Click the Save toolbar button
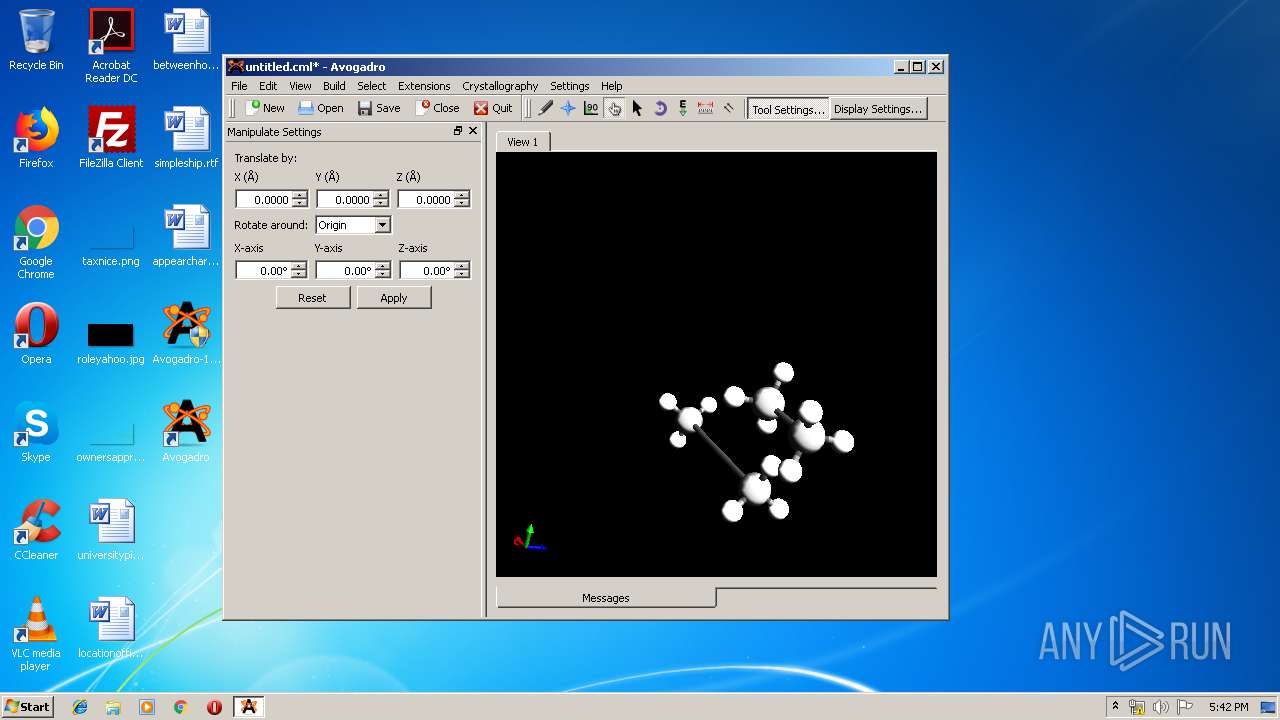Image resolution: width=1280 pixels, height=720 pixels. 379,108
